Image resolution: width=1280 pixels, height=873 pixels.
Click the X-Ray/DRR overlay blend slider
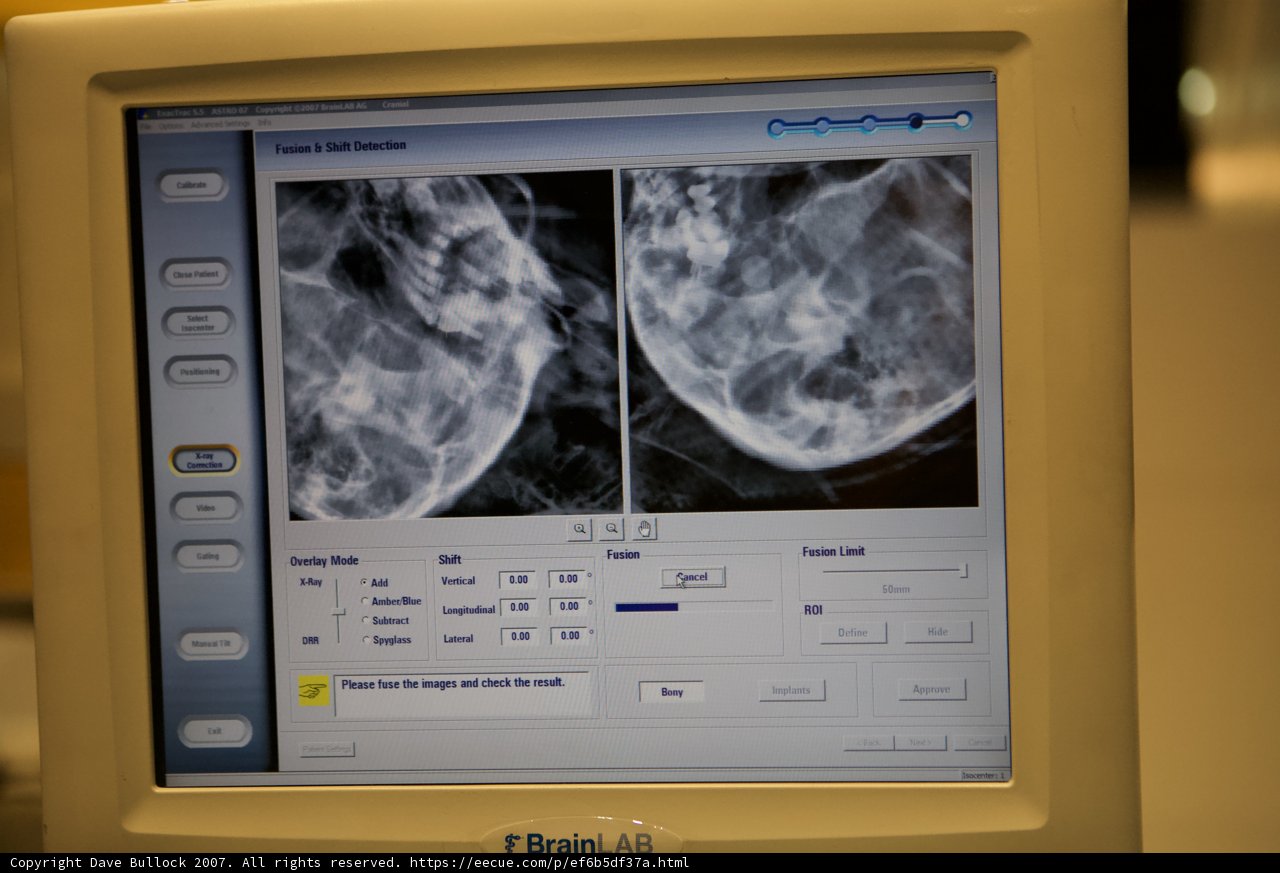click(x=339, y=611)
